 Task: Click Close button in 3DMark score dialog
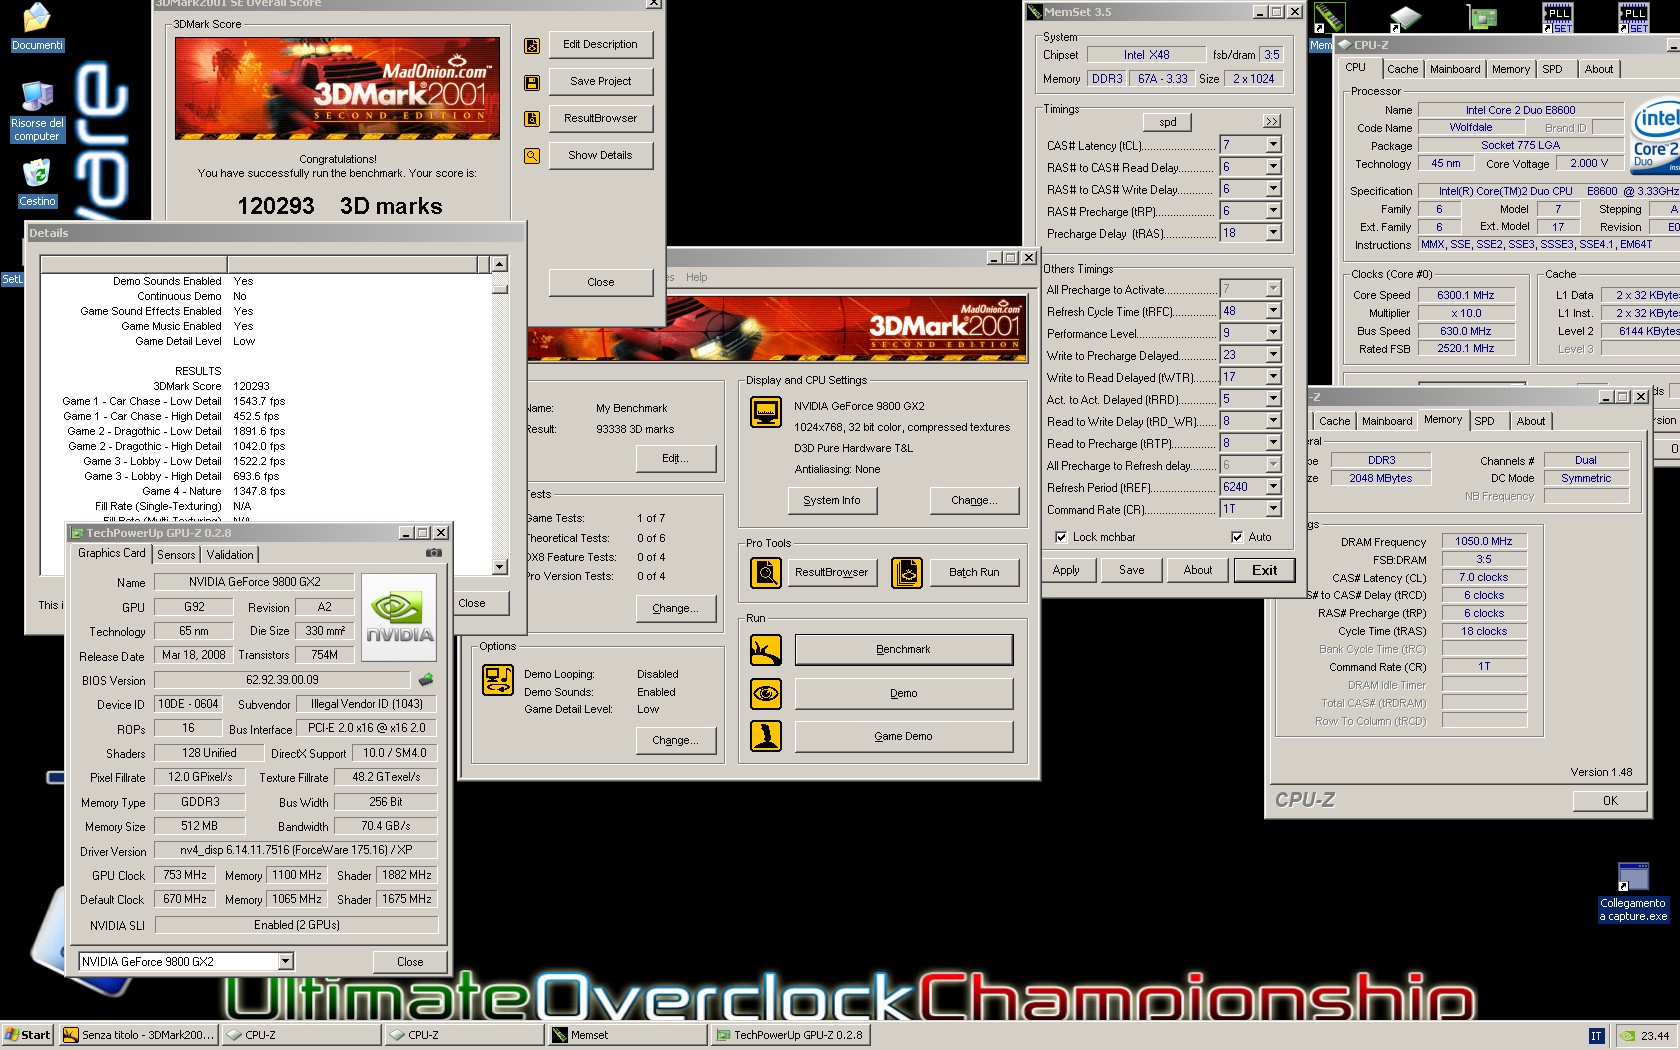(x=601, y=282)
